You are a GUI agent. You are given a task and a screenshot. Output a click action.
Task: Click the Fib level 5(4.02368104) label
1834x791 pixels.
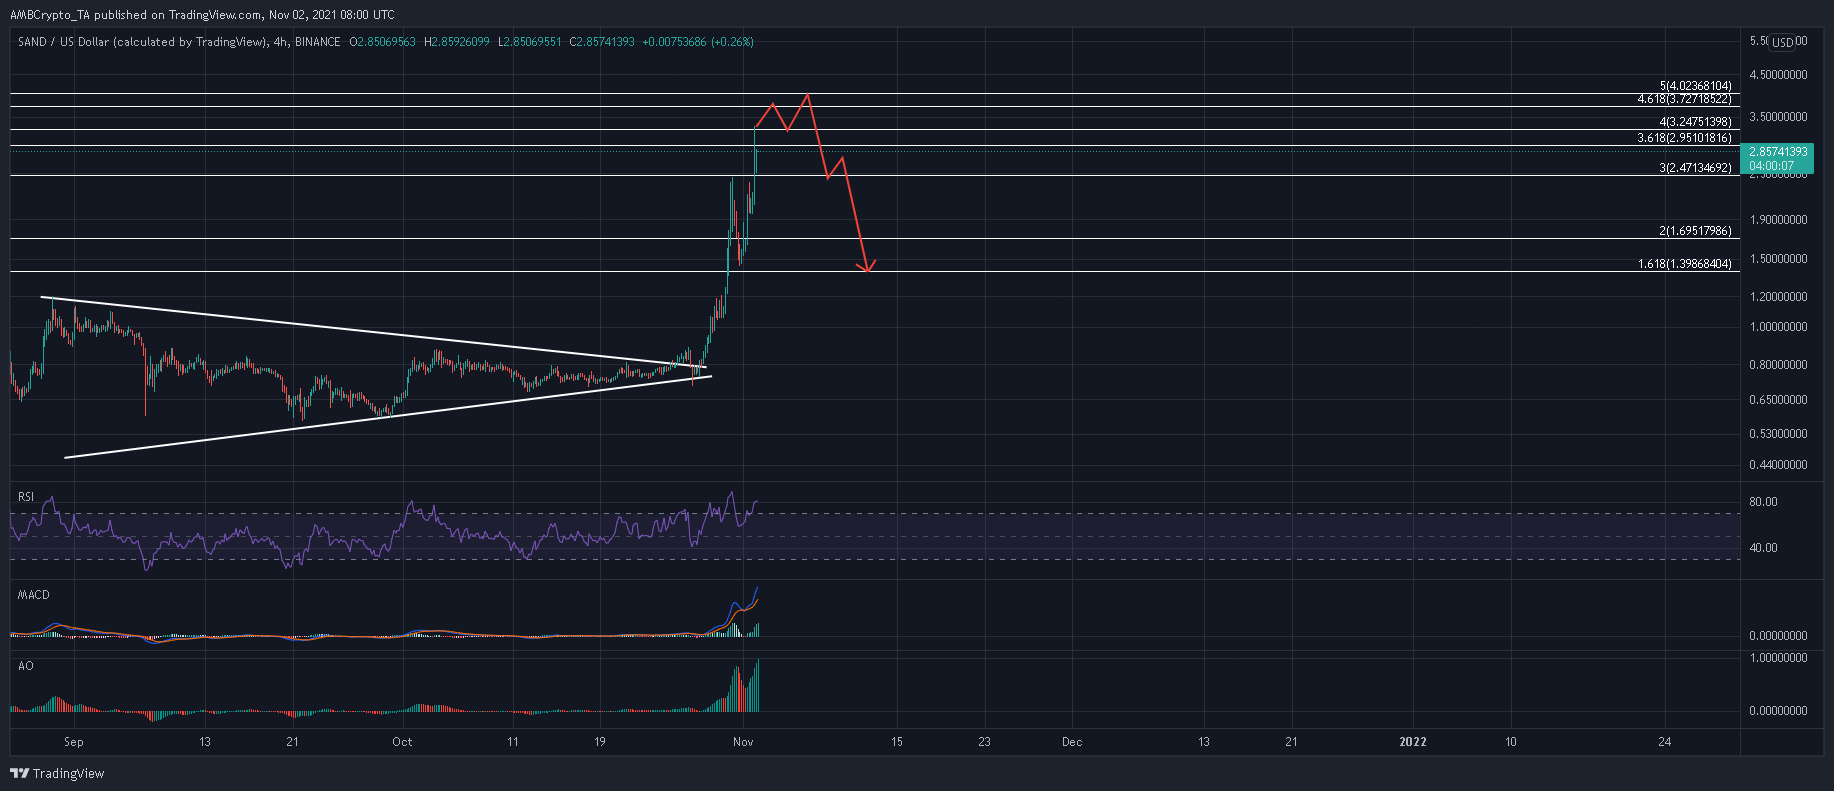point(1695,86)
